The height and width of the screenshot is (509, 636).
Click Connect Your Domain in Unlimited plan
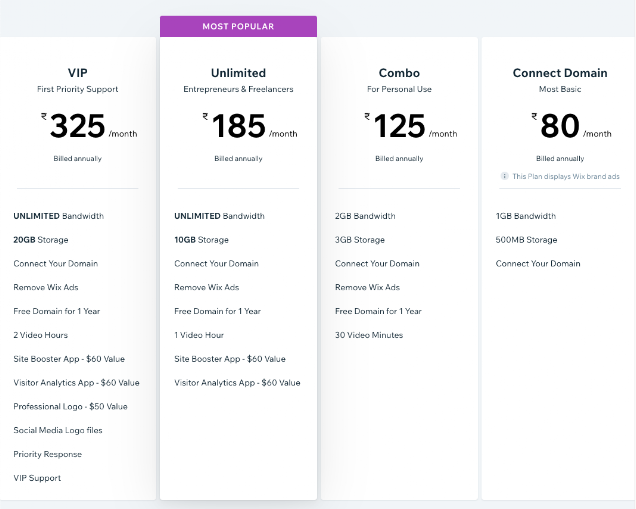click(216, 264)
